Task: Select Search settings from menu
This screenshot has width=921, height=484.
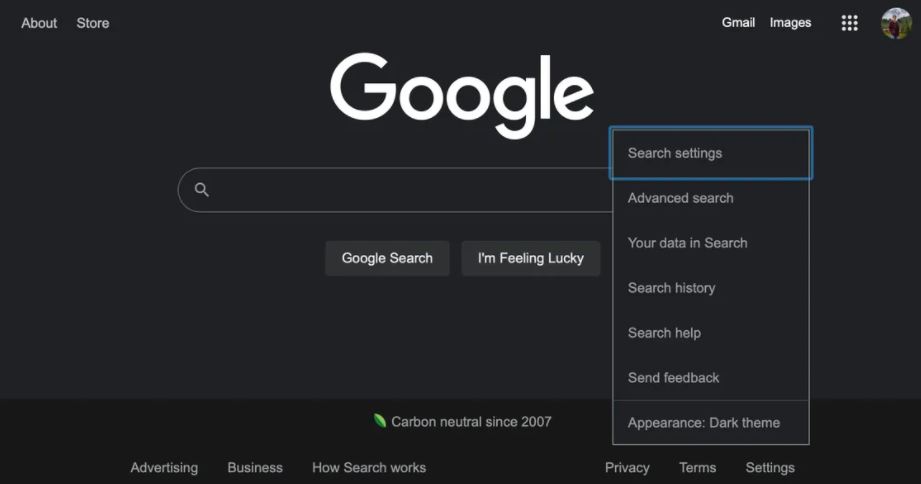Action: click(x=675, y=153)
